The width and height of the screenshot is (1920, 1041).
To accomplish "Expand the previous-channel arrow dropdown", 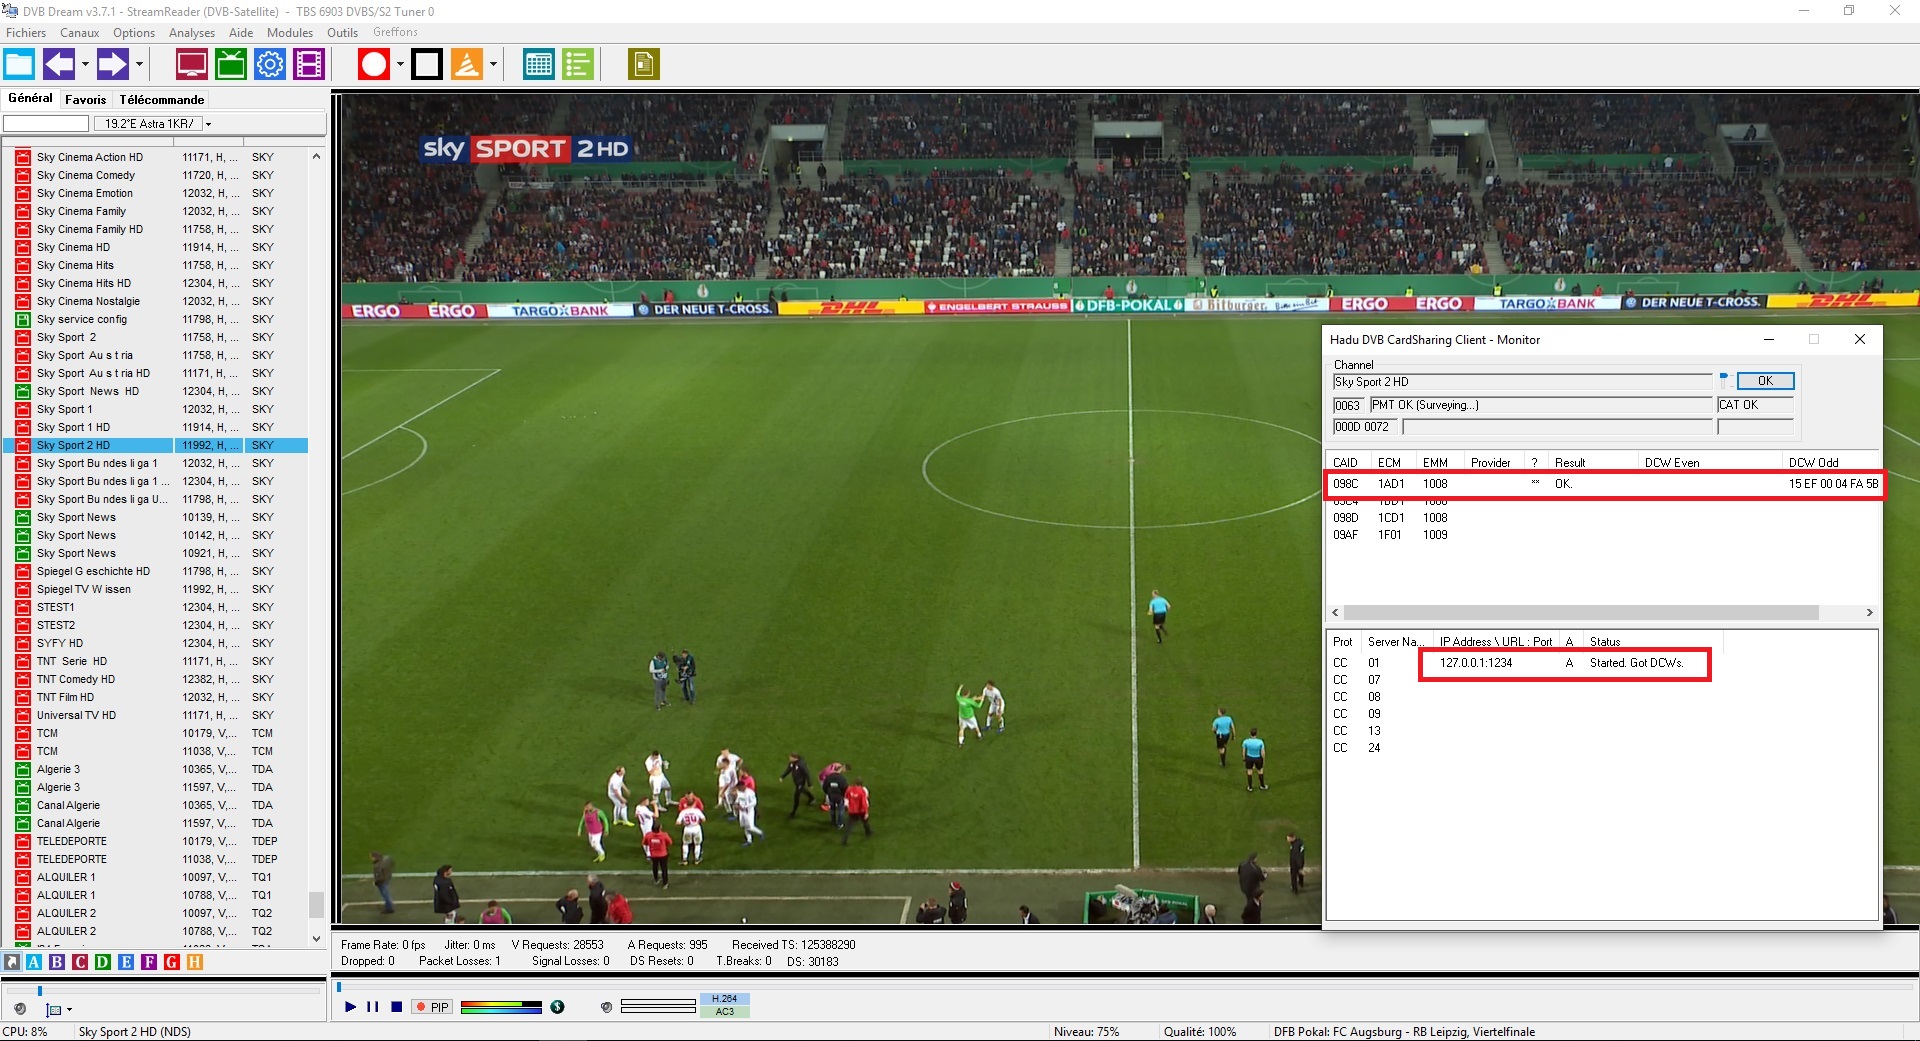I will 85,65.
